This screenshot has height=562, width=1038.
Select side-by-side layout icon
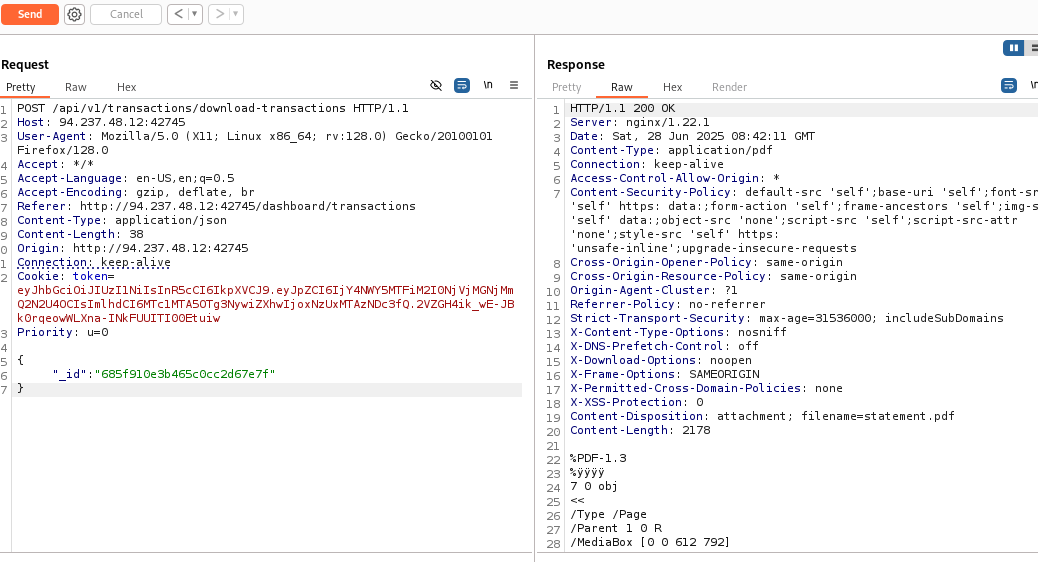point(1014,47)
